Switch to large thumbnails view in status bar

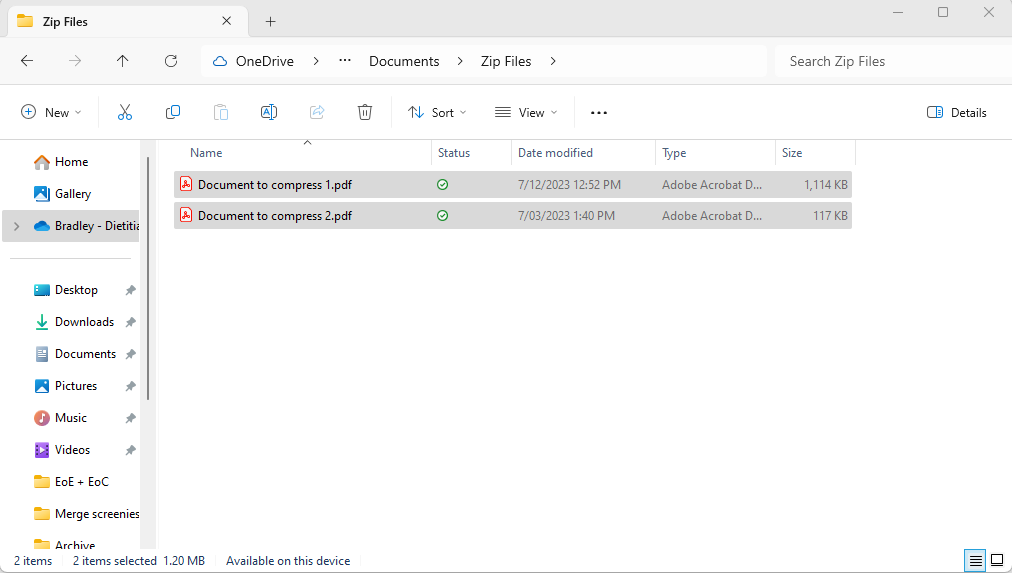(996, 560)
